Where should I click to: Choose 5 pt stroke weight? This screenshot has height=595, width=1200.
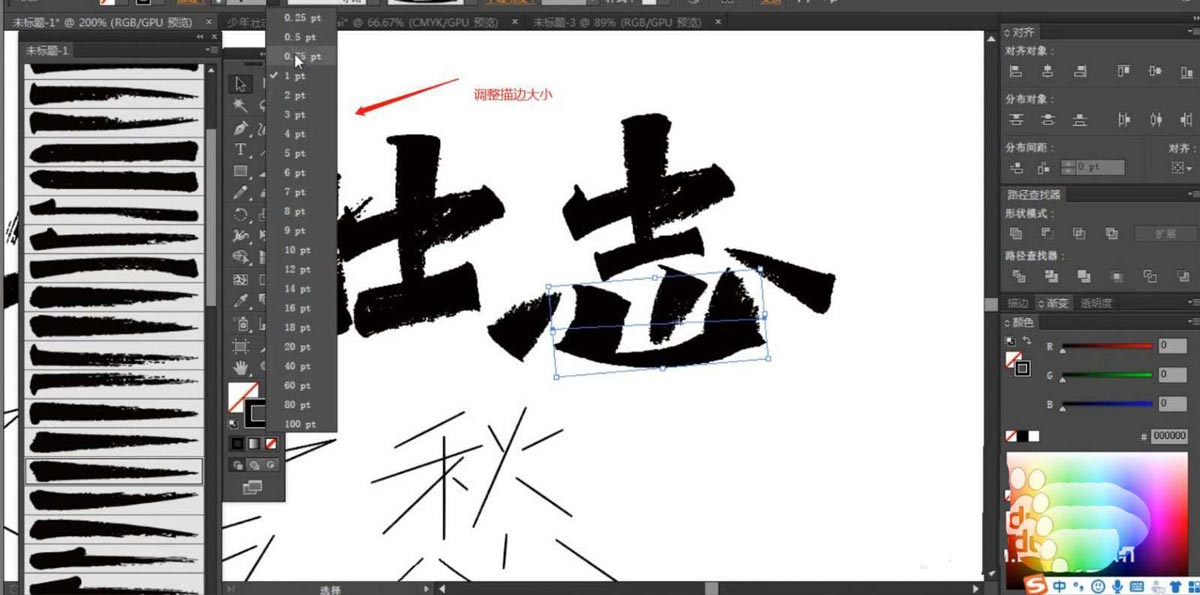294,153
